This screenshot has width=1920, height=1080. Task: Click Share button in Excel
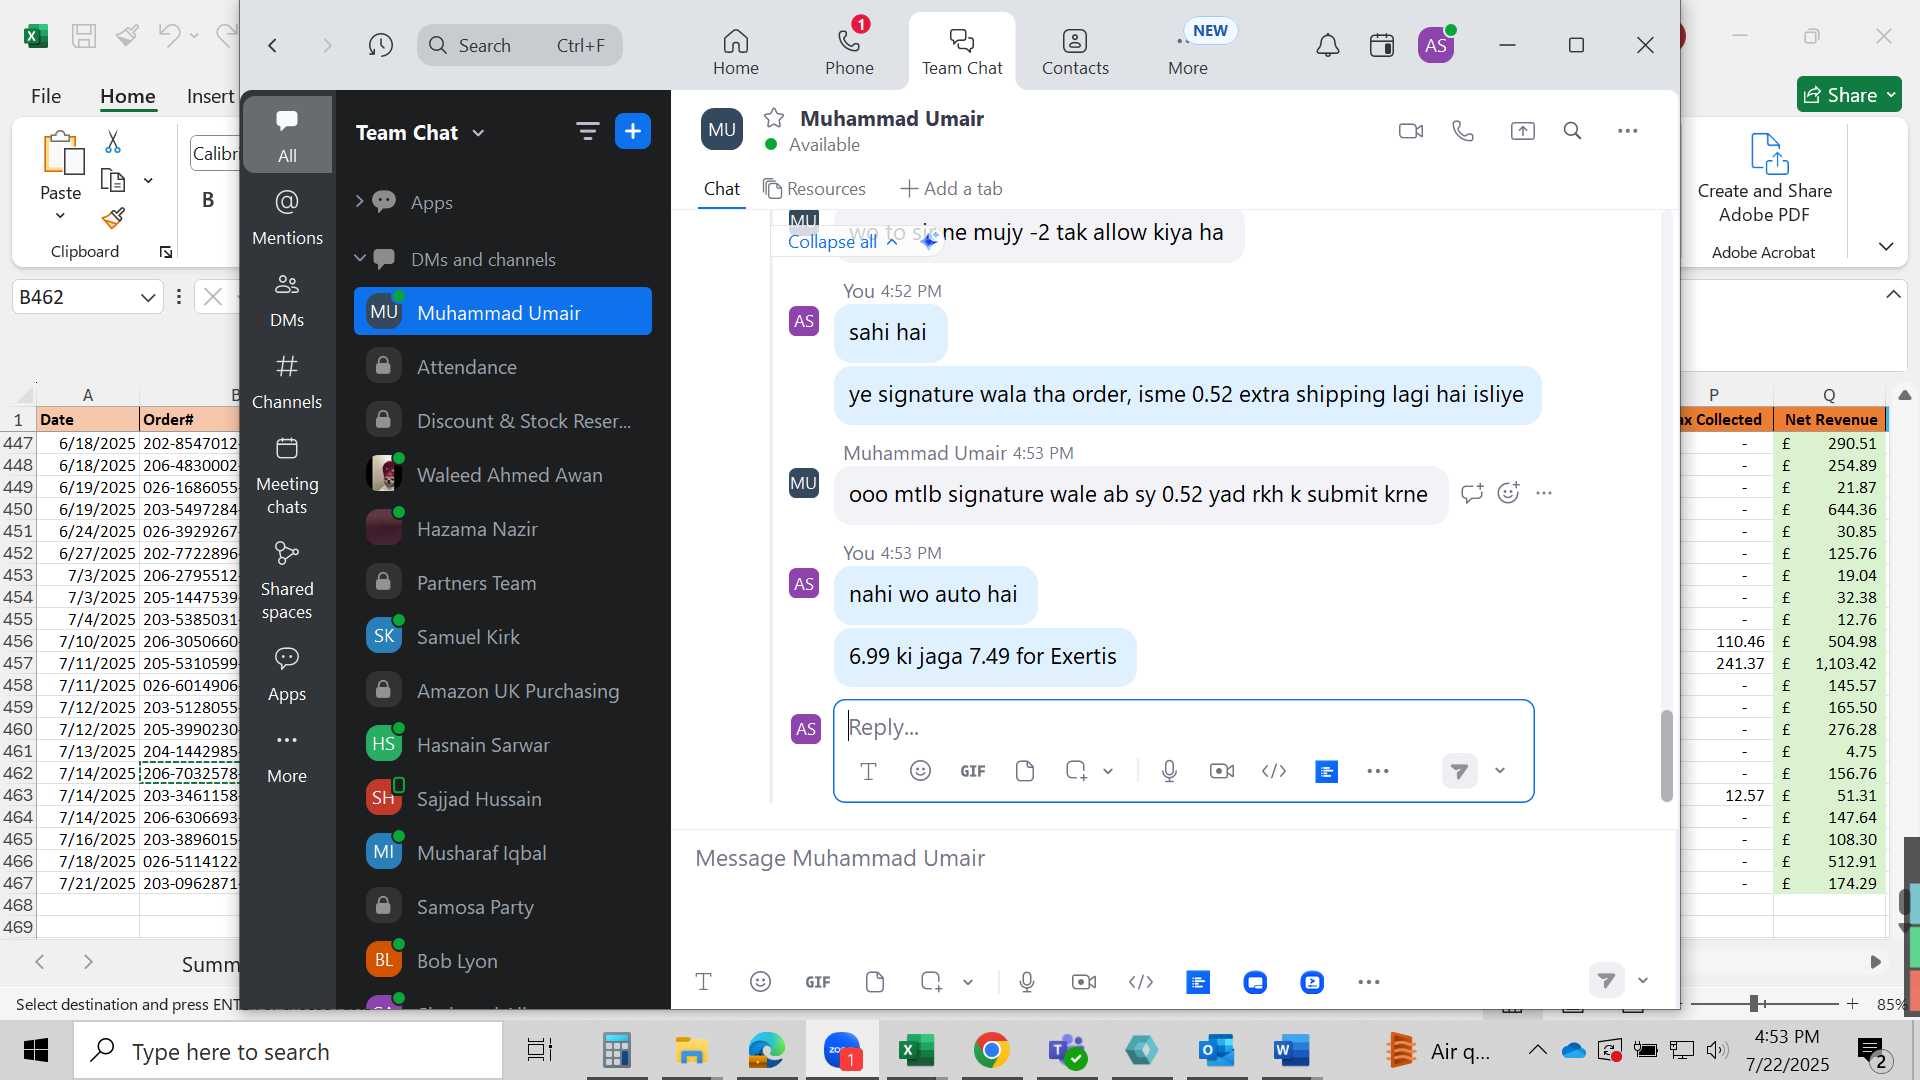coord(1849,95)
